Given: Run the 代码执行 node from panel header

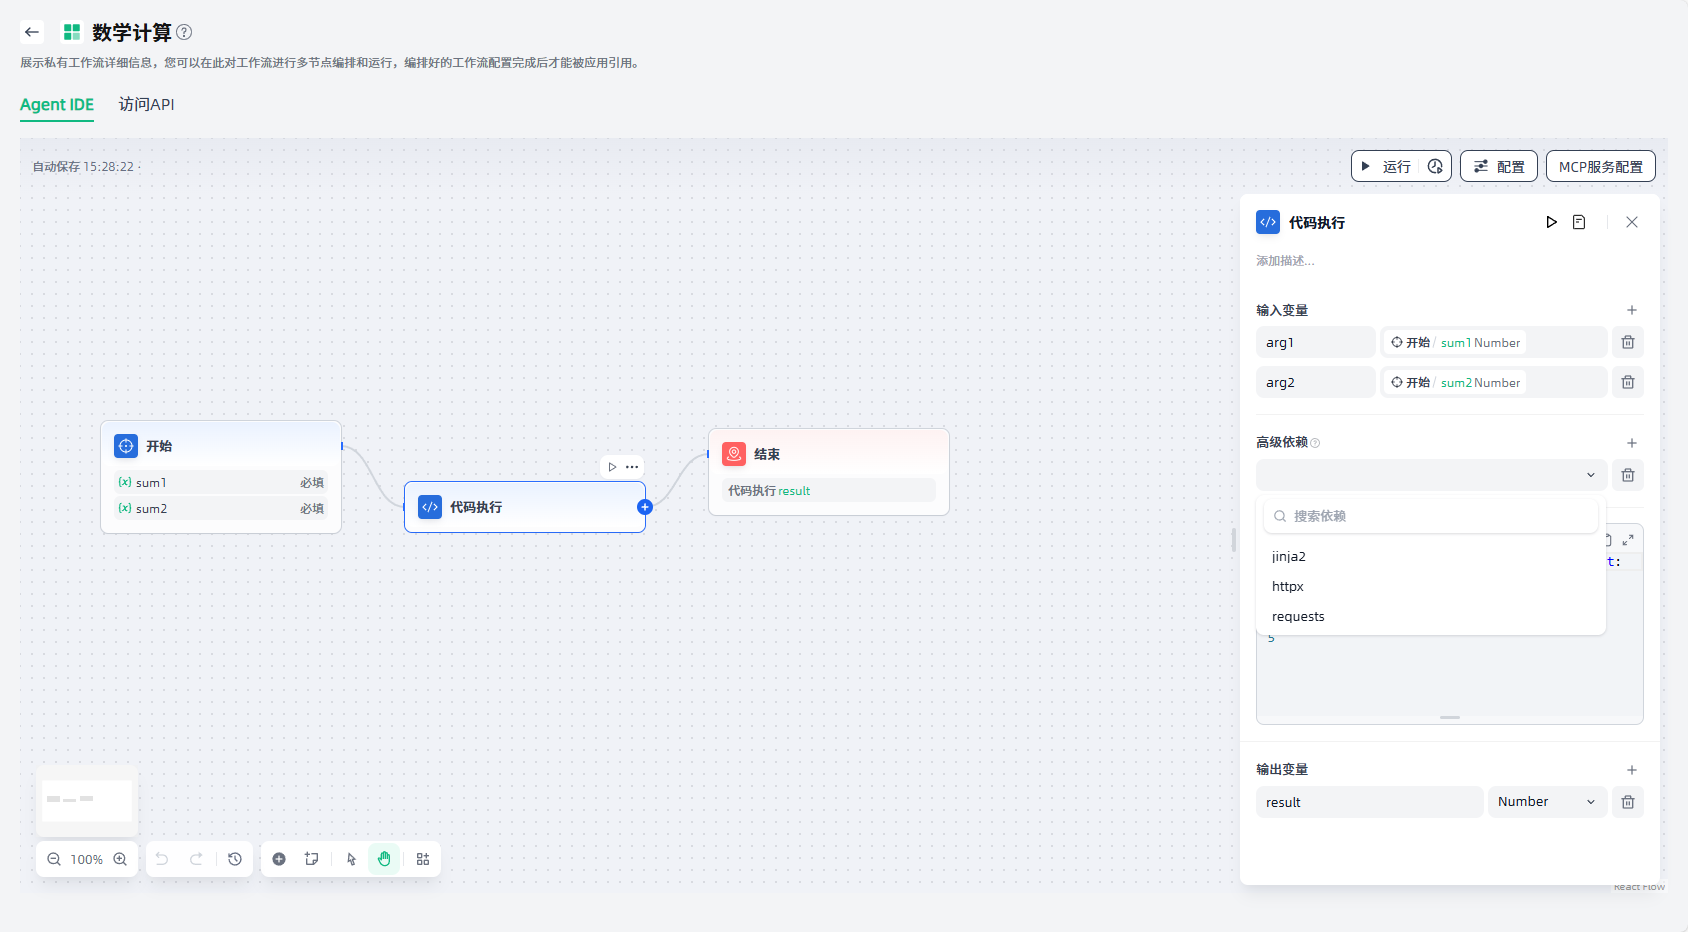Looking at the screenshot, I should (x=1551, y=222).
